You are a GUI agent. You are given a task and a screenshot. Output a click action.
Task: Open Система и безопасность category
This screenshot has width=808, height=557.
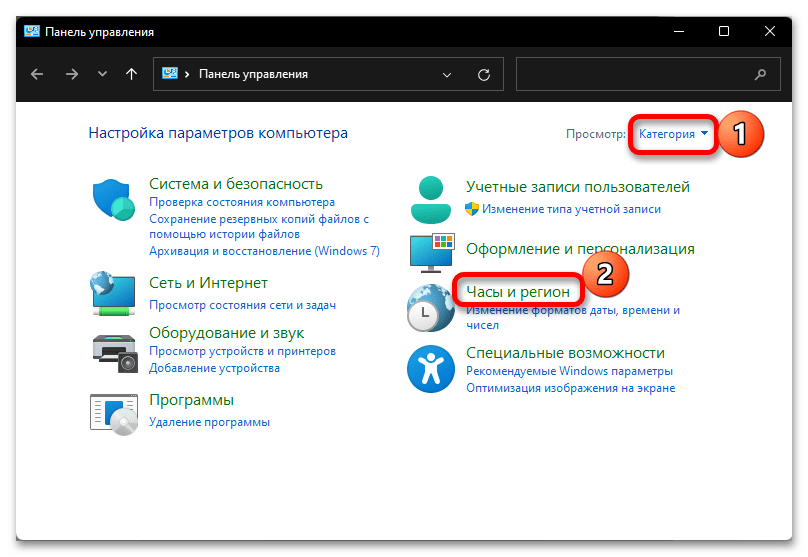pyautogui.click(x=235, y=184)
